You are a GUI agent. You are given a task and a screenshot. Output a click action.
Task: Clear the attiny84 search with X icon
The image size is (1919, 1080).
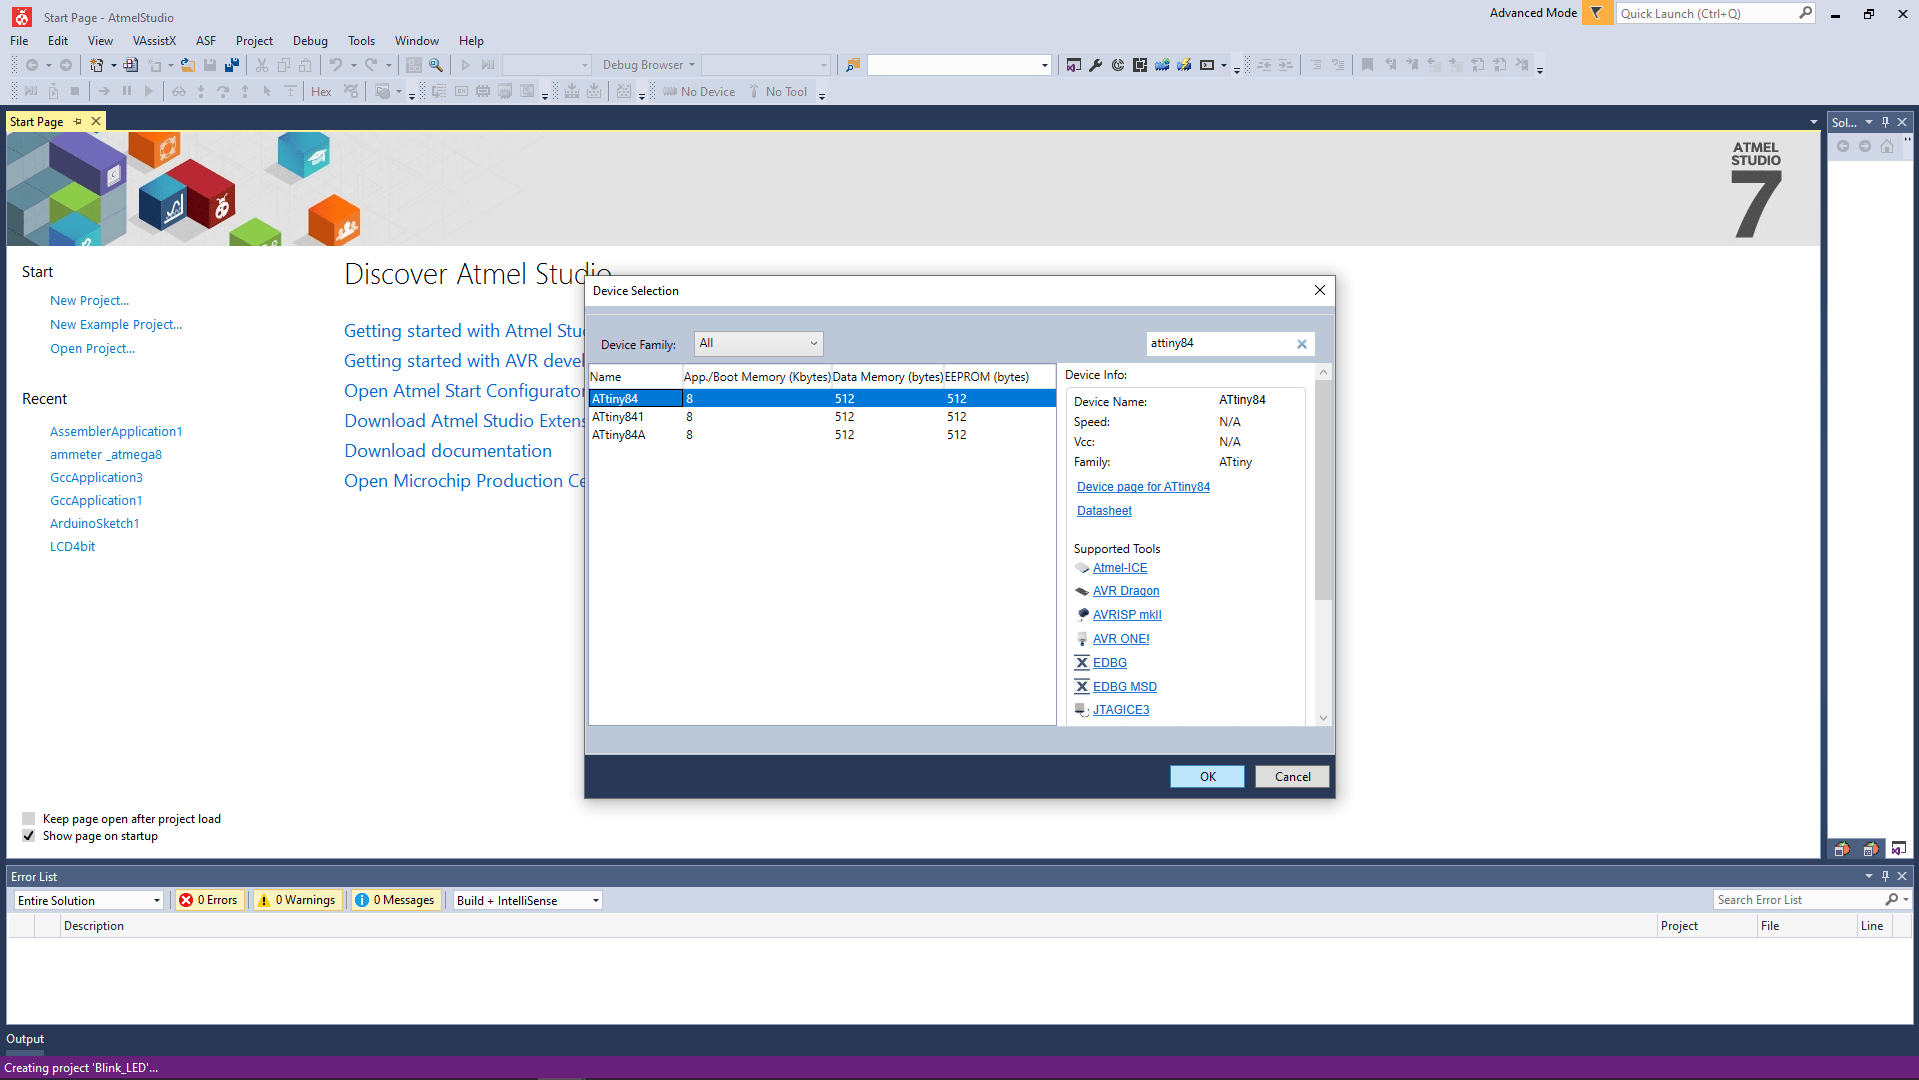[1302, 344]
